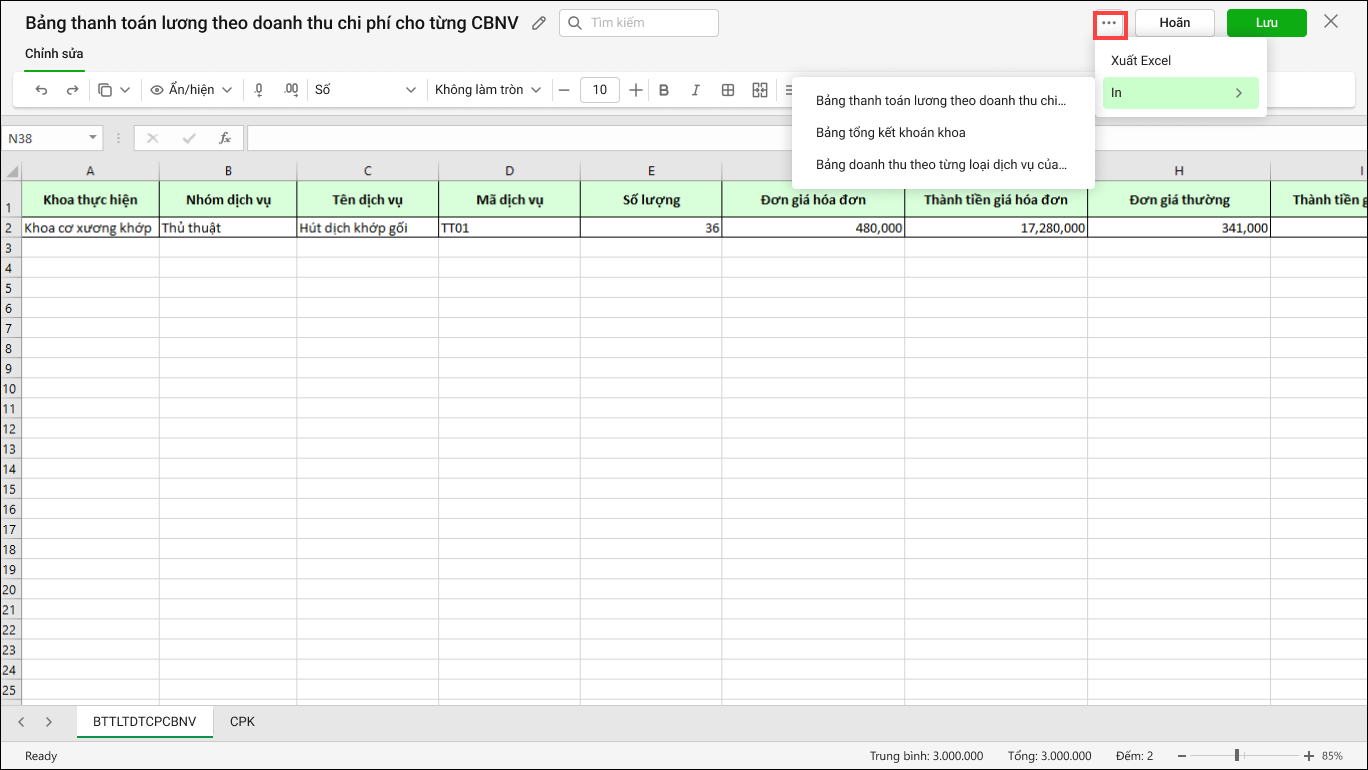Choose Bảng tổng kết khoán khoa print option

891,133
